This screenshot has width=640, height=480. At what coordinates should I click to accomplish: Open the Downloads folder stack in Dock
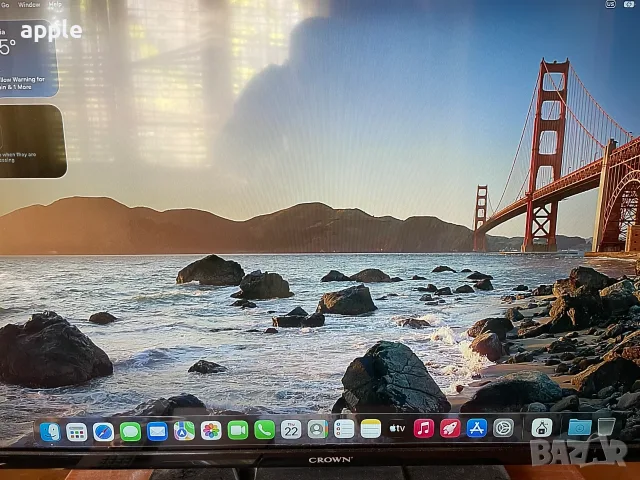580,427
